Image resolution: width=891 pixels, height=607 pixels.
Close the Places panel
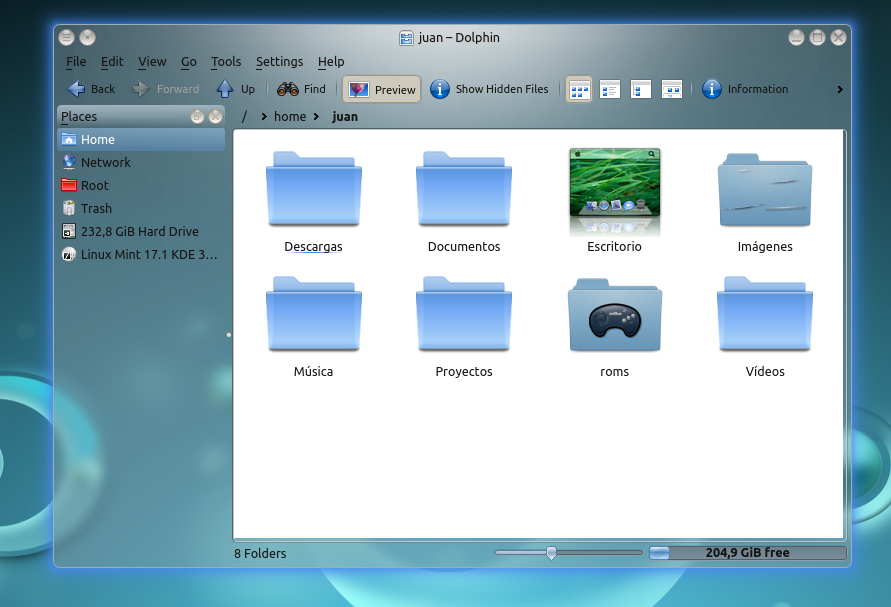click(215, 117)
